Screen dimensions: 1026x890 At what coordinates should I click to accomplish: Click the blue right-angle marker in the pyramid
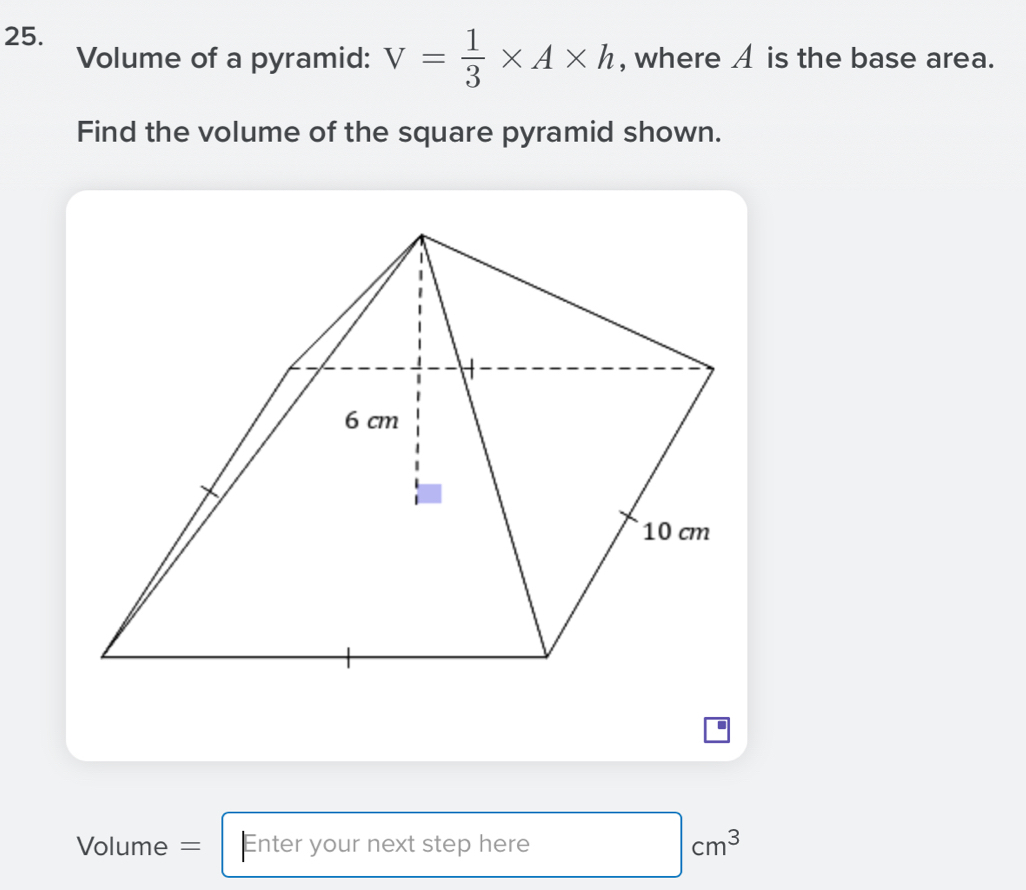[429, 493]
